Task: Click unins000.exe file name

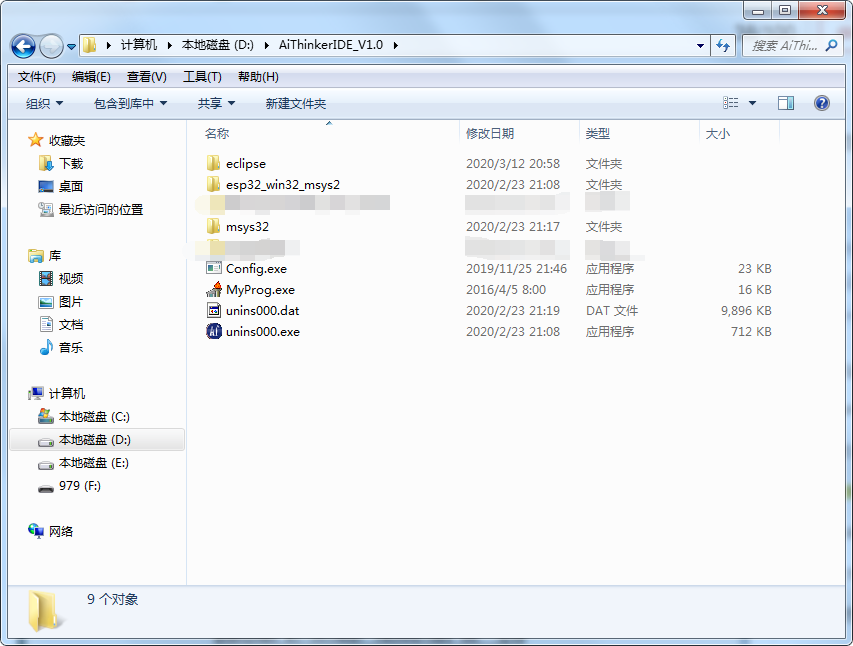Action: click(263, 331)
